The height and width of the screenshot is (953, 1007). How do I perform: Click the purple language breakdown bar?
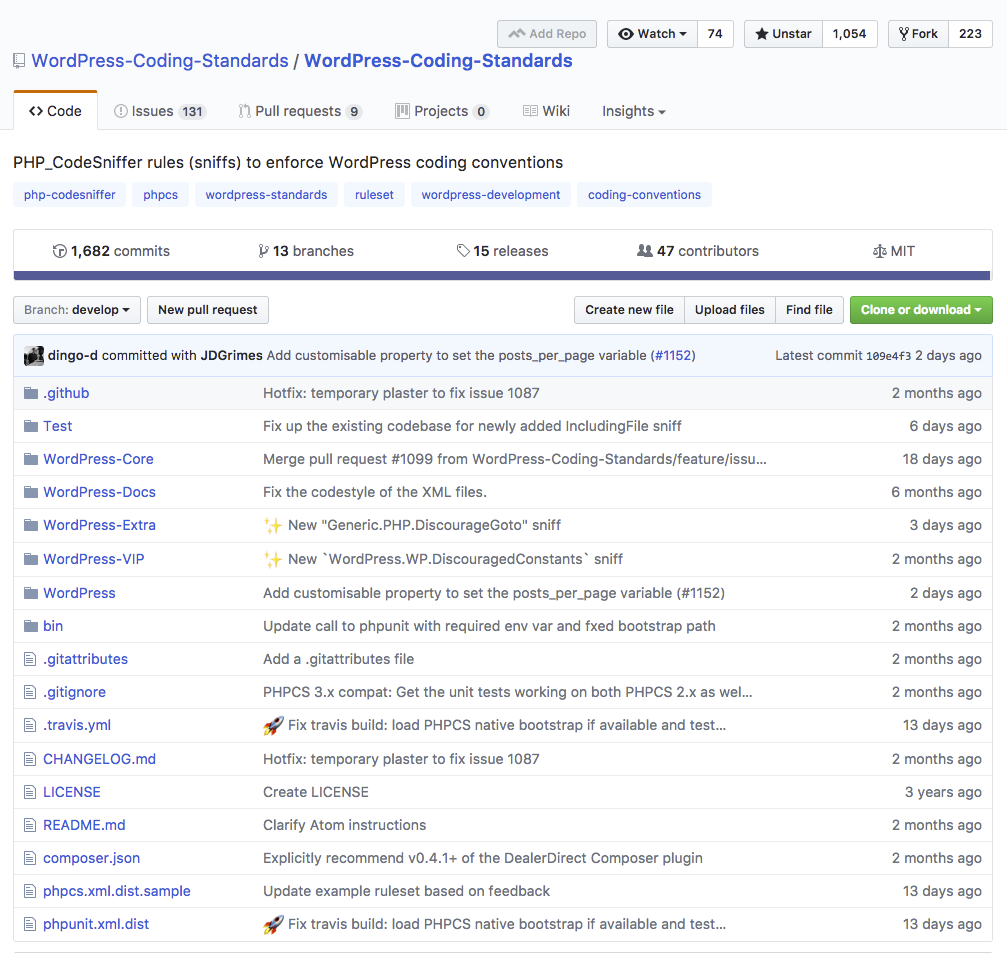[502, 275]
